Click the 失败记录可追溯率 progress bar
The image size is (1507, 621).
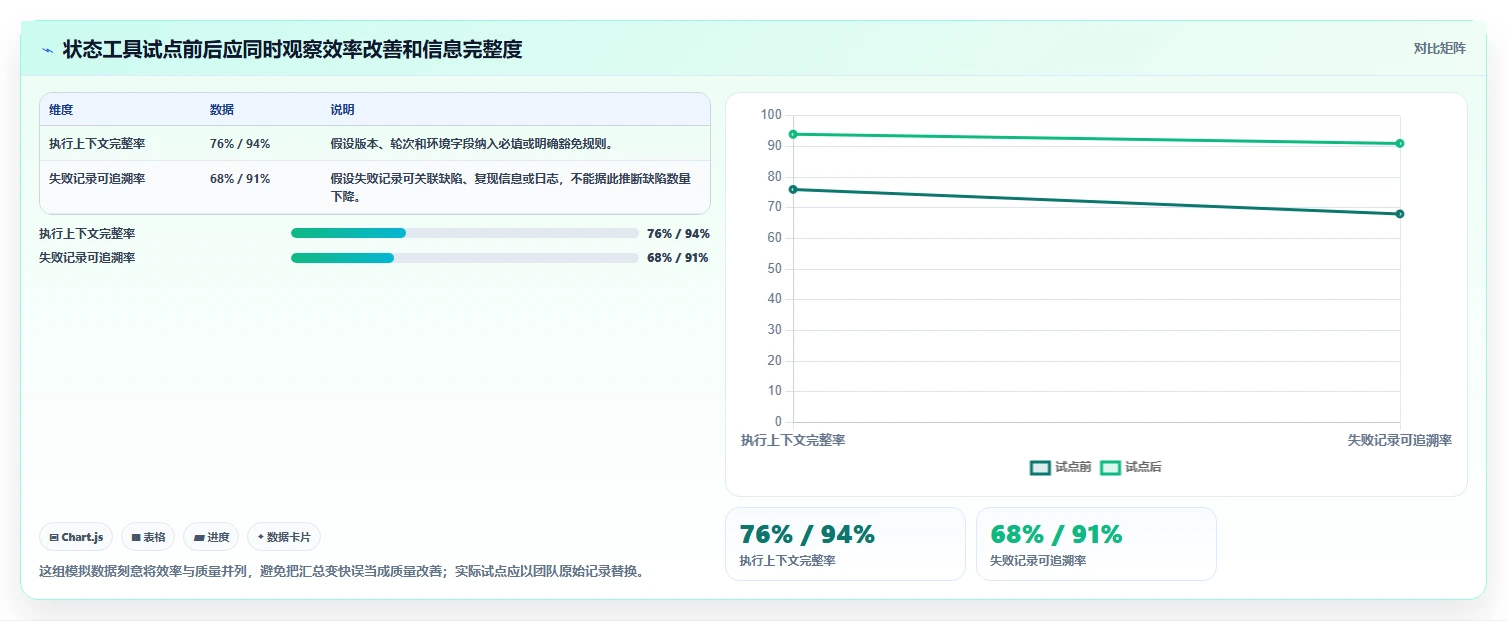(x=464, y=258)
